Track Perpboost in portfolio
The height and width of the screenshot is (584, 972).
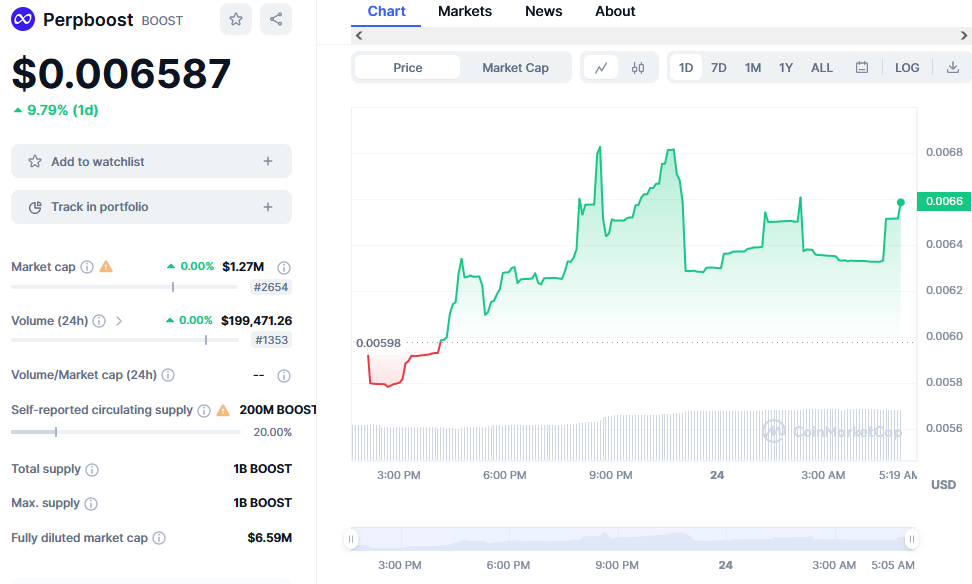pos(151,207)
